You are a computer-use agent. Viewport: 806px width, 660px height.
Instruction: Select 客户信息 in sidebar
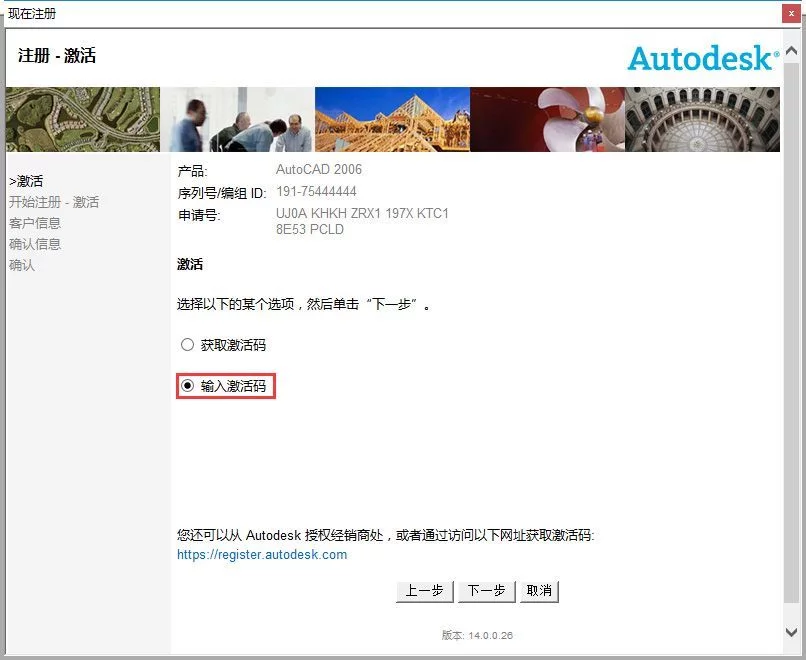click(x=35, y=223)
